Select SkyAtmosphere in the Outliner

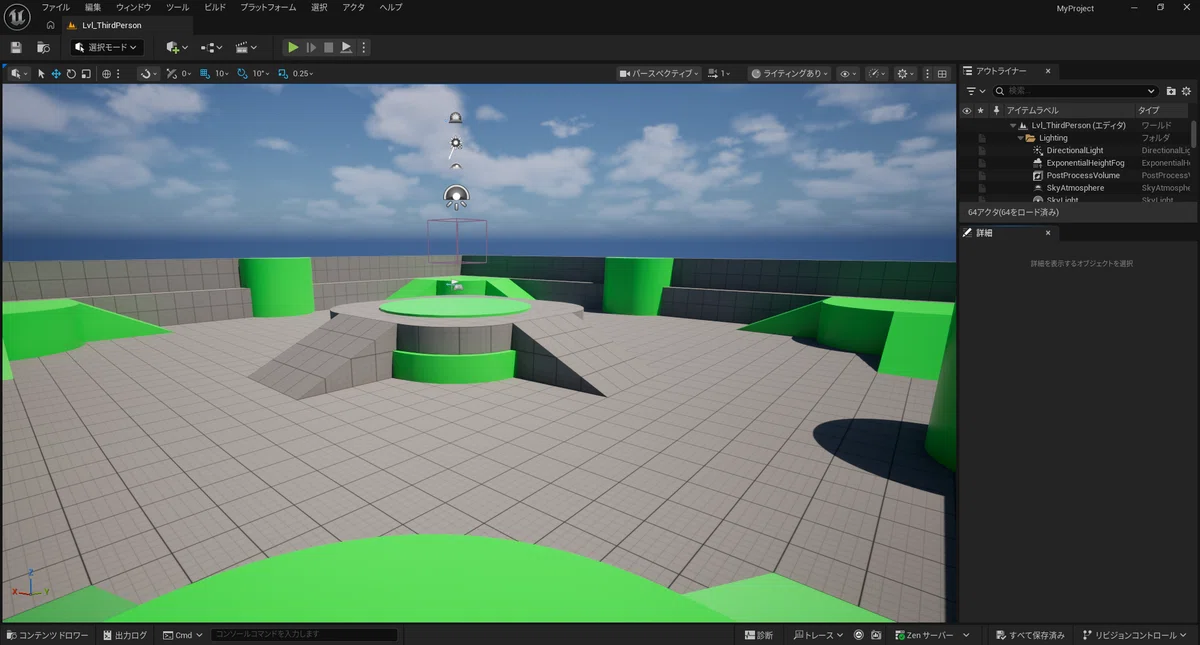(x=1075, y=188)
